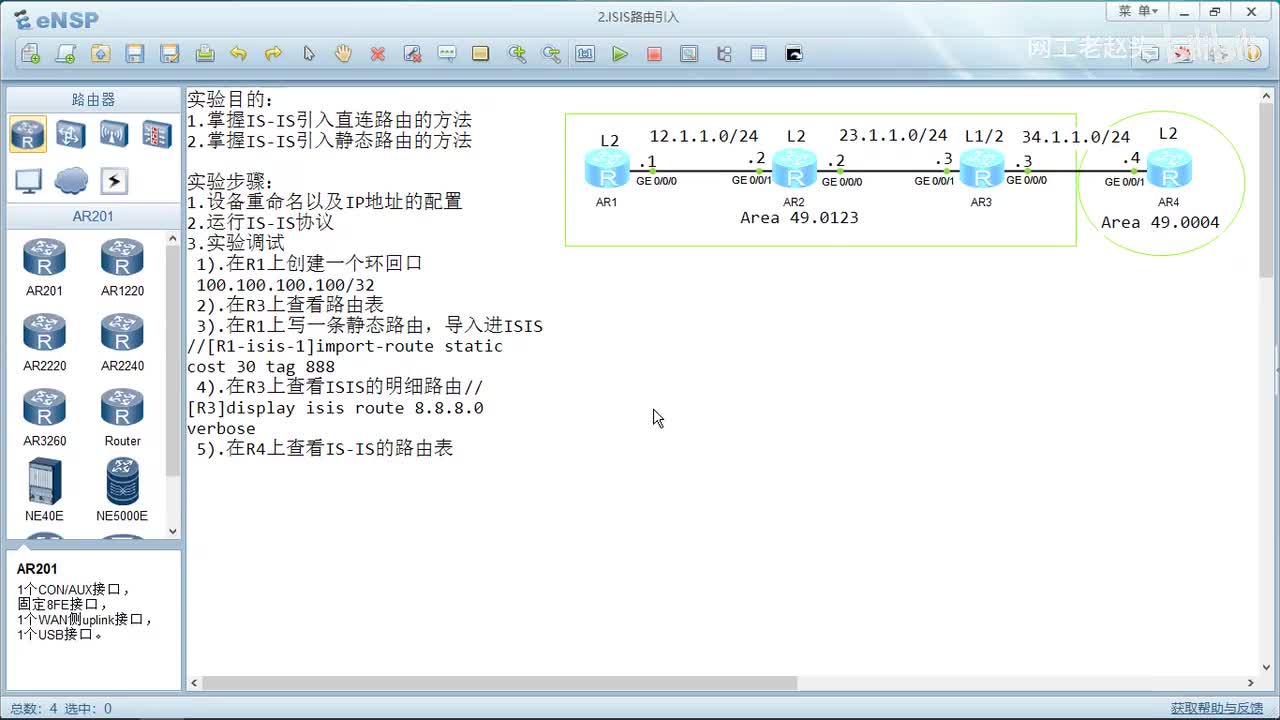Screen dimensions: 1280x720
Task: Select the Firewall device category
Action: tap(157, 134)
